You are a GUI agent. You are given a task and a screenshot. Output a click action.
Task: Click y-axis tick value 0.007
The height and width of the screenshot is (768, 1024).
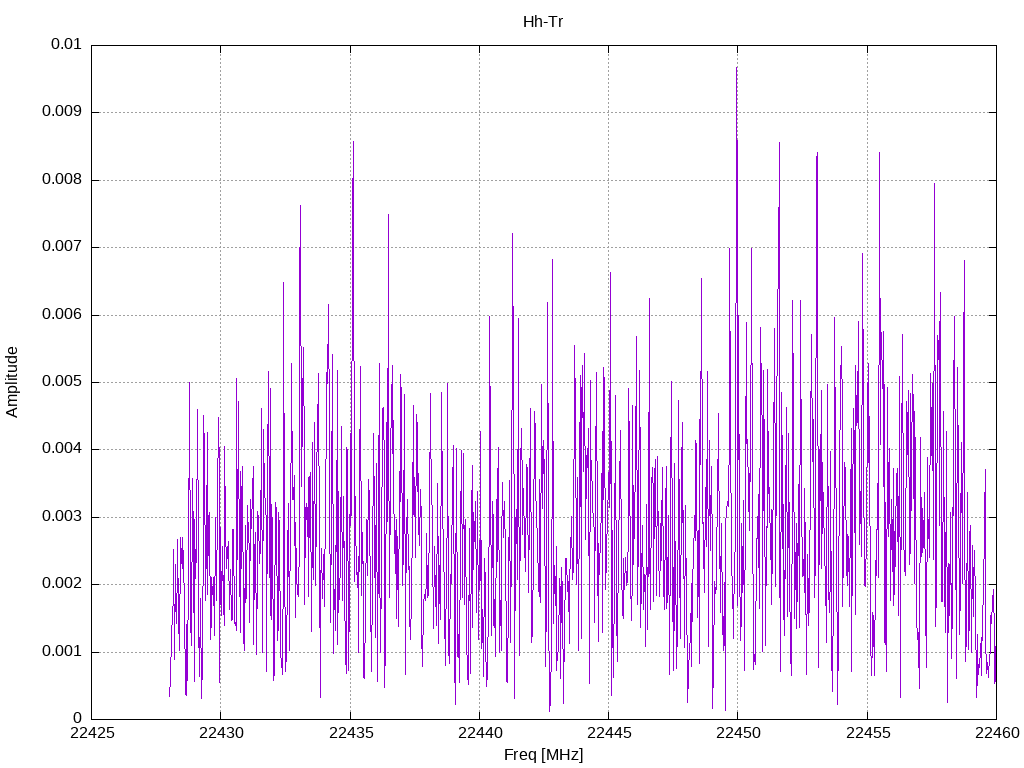click(61, 246)
